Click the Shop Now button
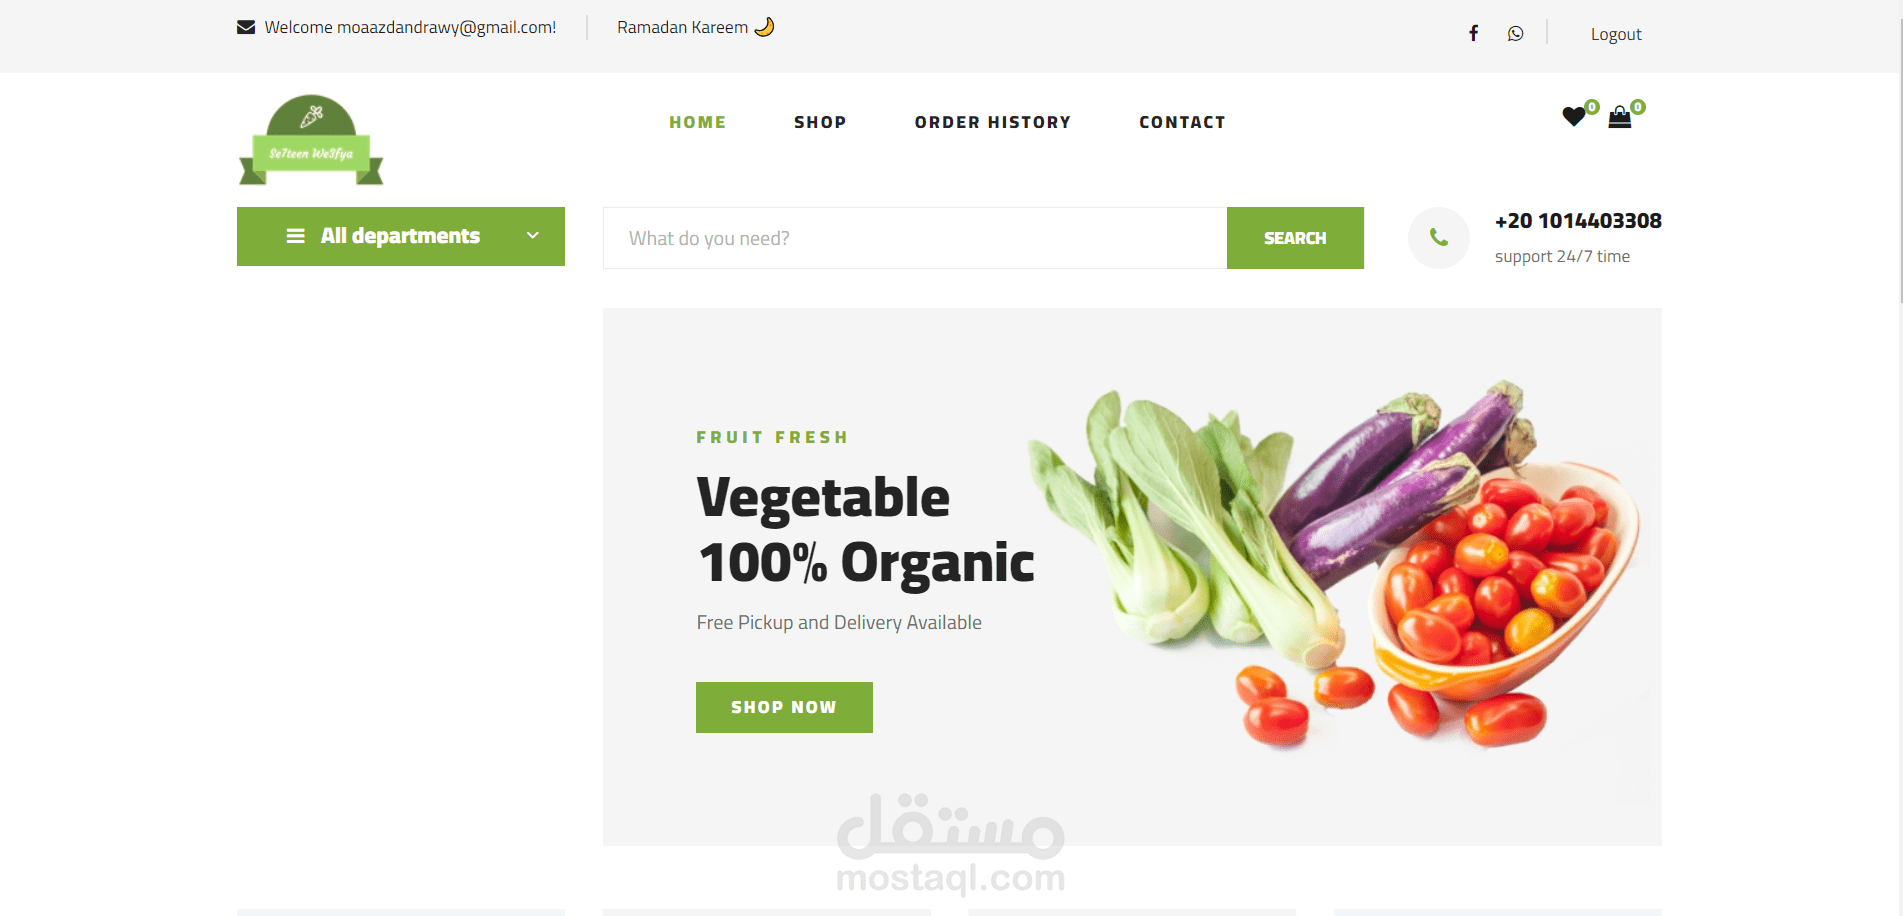Screen dimensions: 1903x916 [784, 707]
